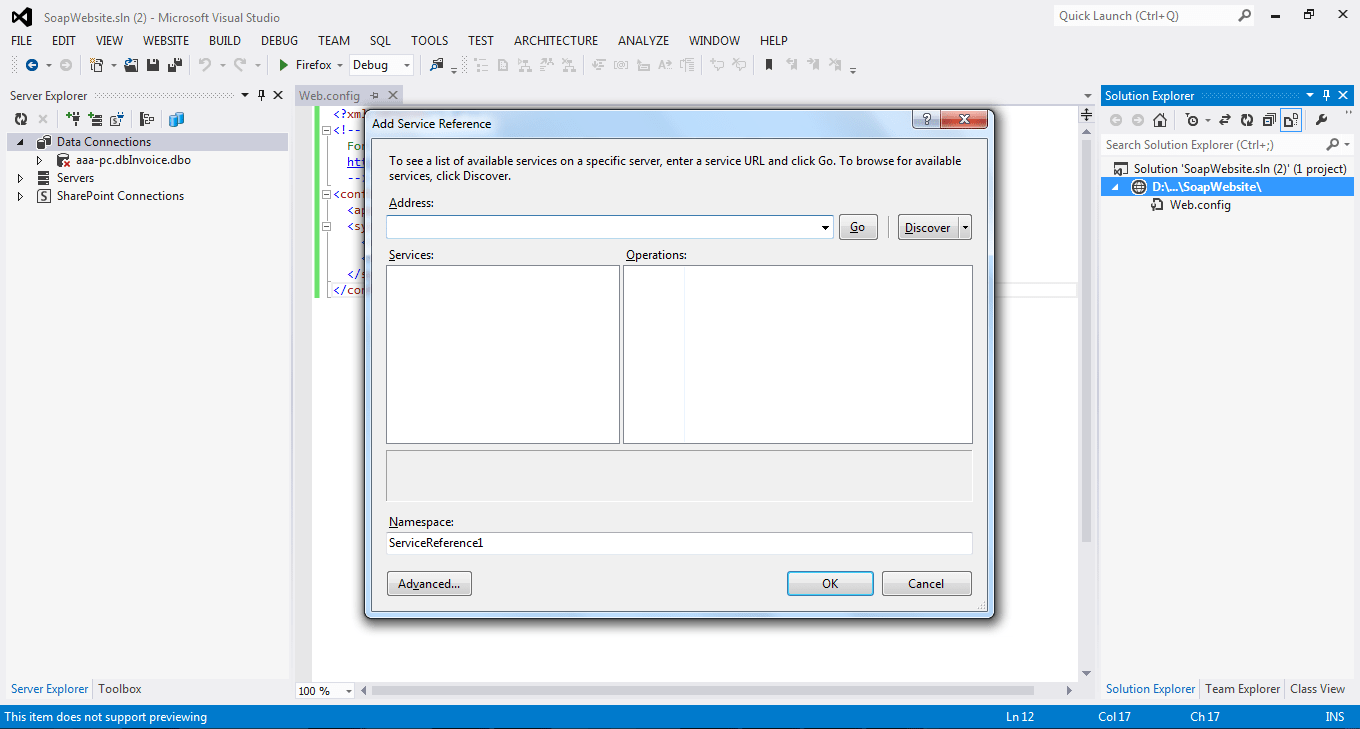Refresh the Server Explorer tree
Image resolution: width=1360 pixels, height=729 pixels.
[x=20, y=119]
